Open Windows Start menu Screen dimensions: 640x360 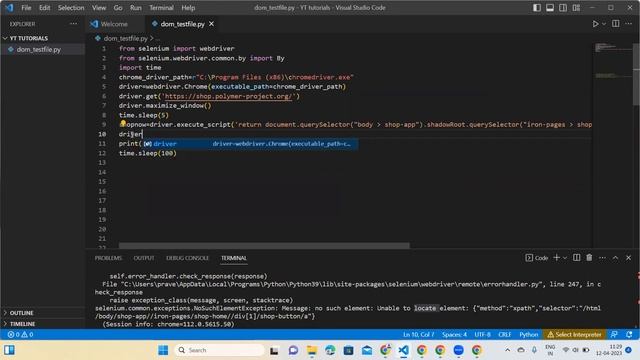pos(163,350)
